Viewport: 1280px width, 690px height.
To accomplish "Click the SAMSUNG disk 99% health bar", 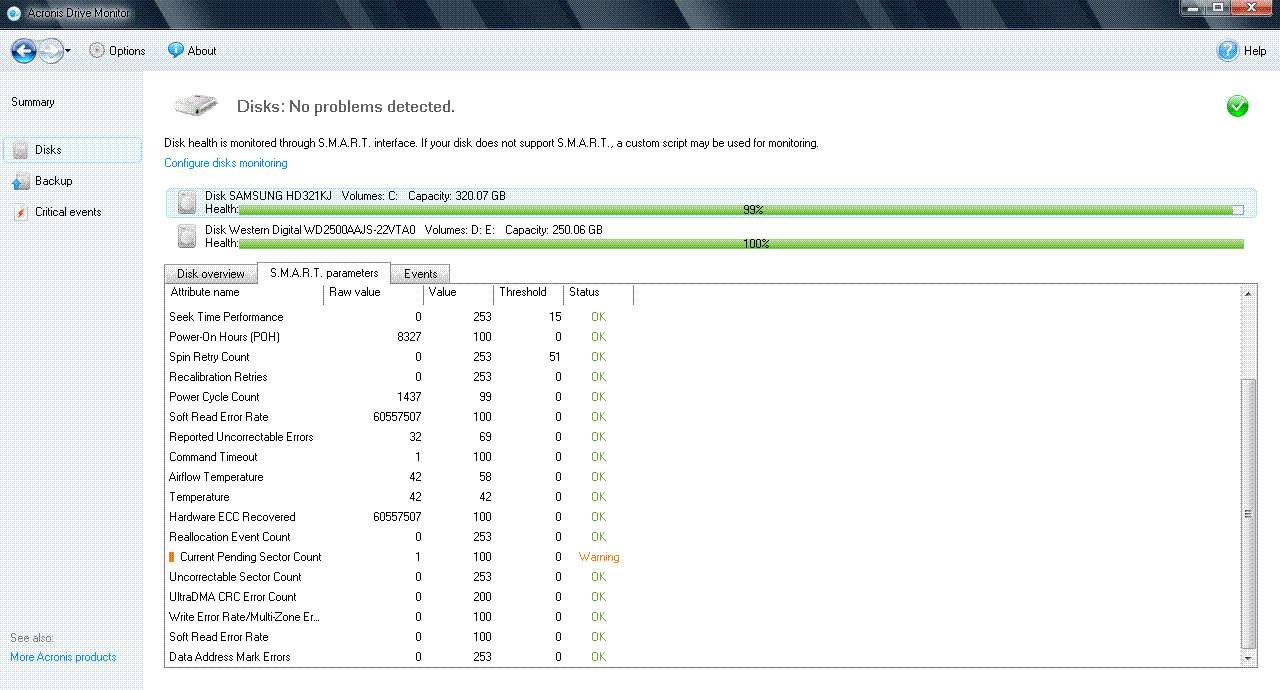I will pyautogui.click(x=741, y=210).
